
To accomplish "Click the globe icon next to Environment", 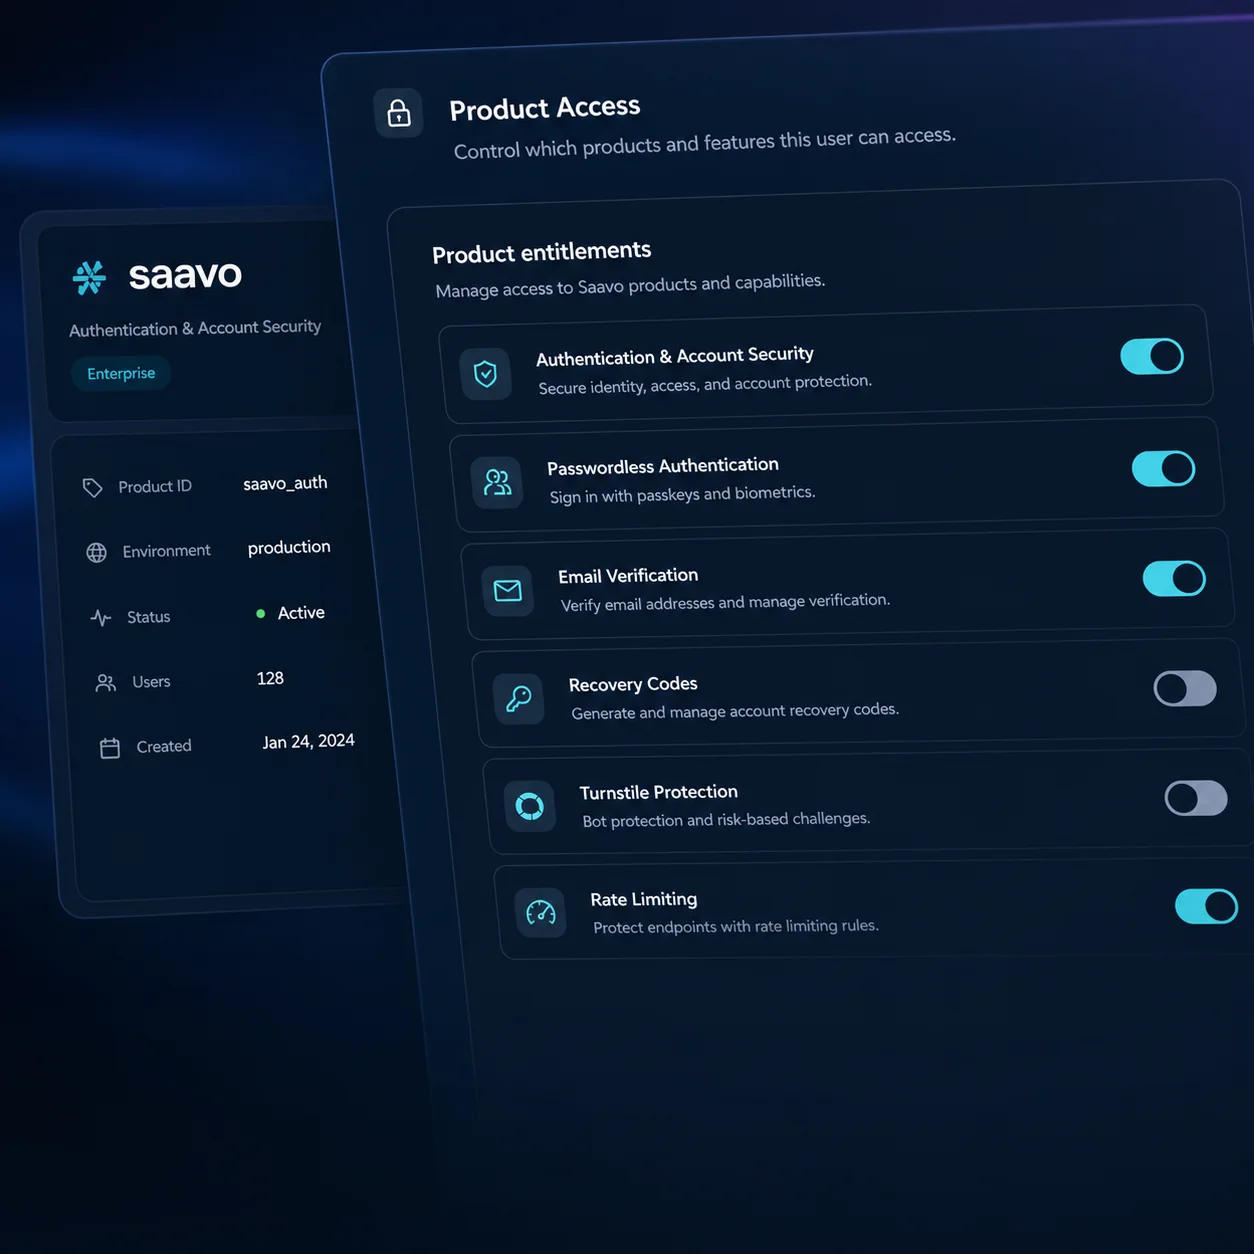I will click(97, 553).
